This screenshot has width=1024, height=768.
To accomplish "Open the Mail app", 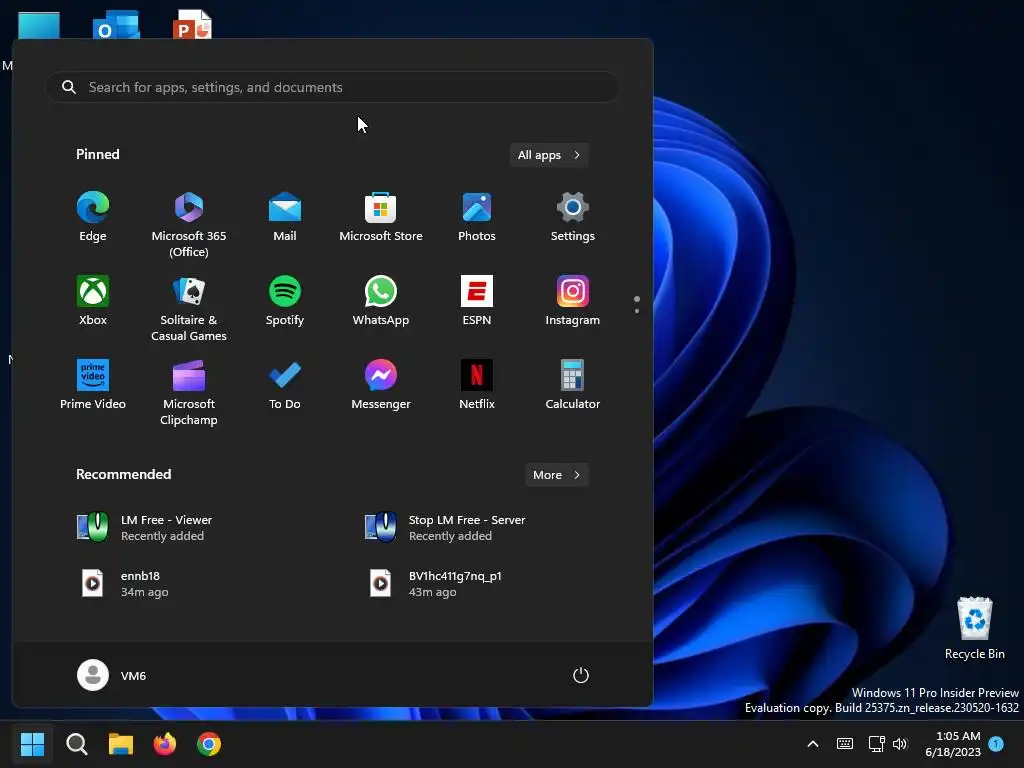I will pyautogui.click(x=285, y=217).
